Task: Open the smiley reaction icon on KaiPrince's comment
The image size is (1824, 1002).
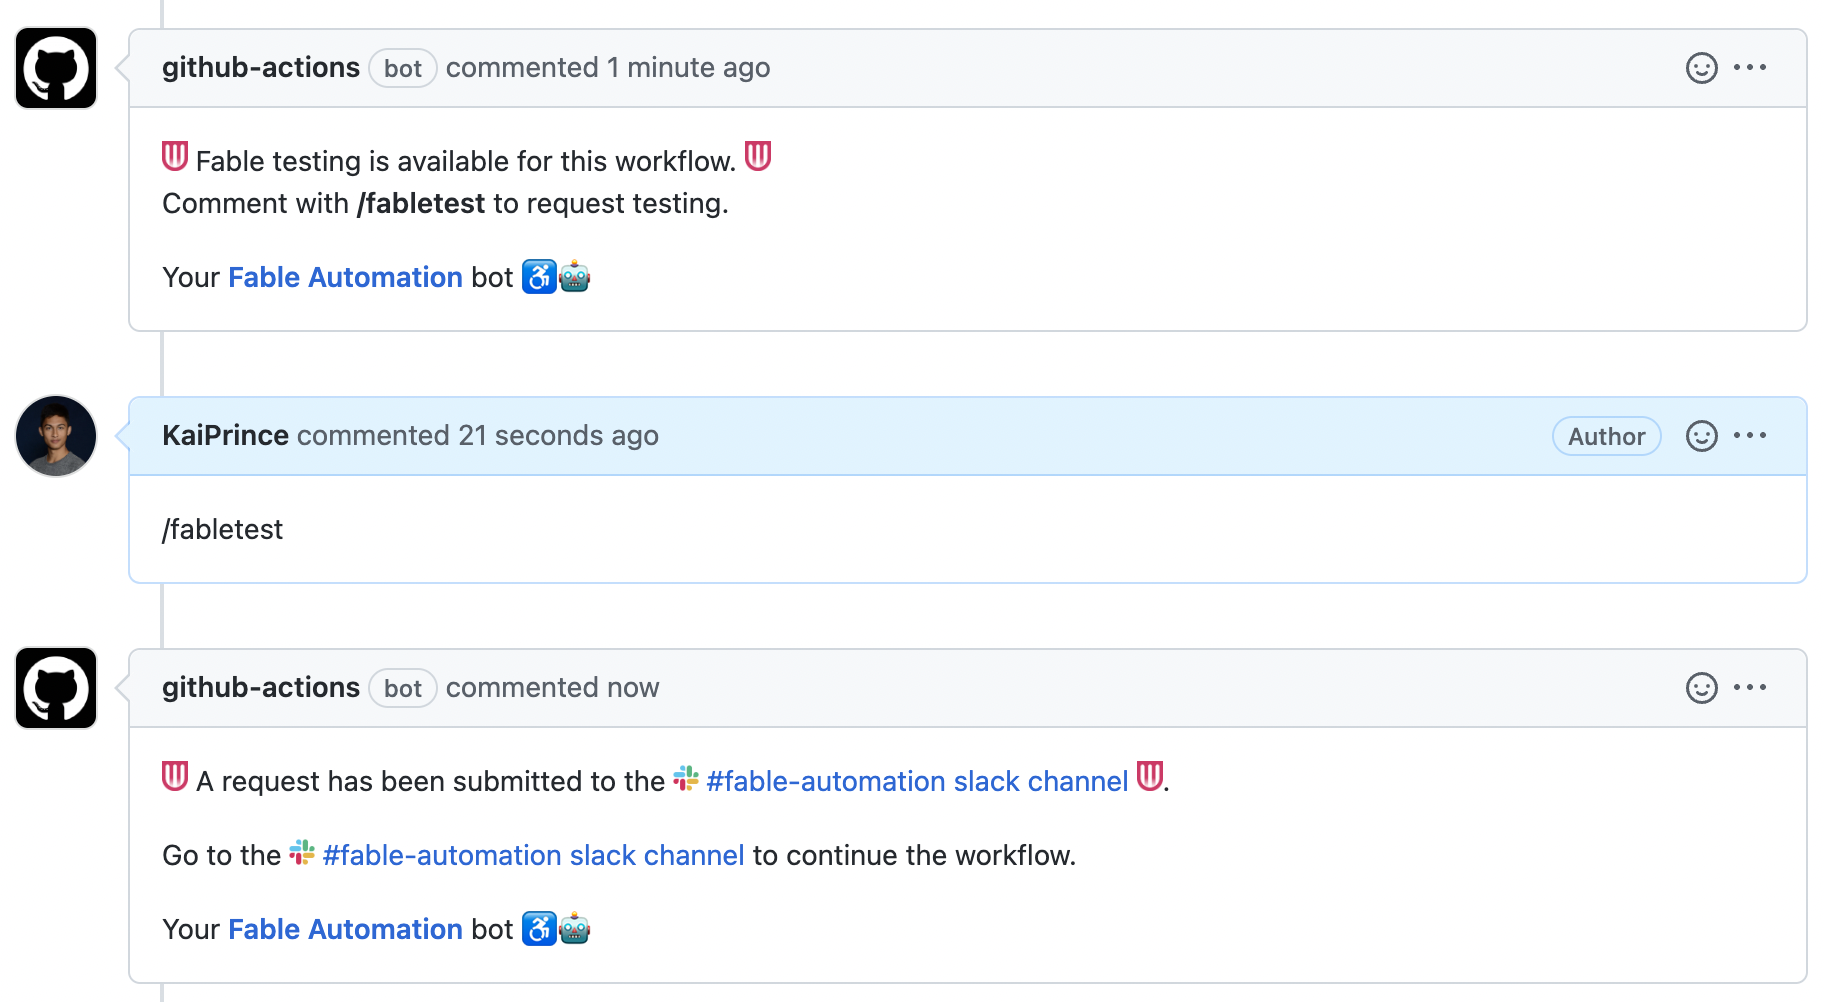Action: pos(1701,435)
